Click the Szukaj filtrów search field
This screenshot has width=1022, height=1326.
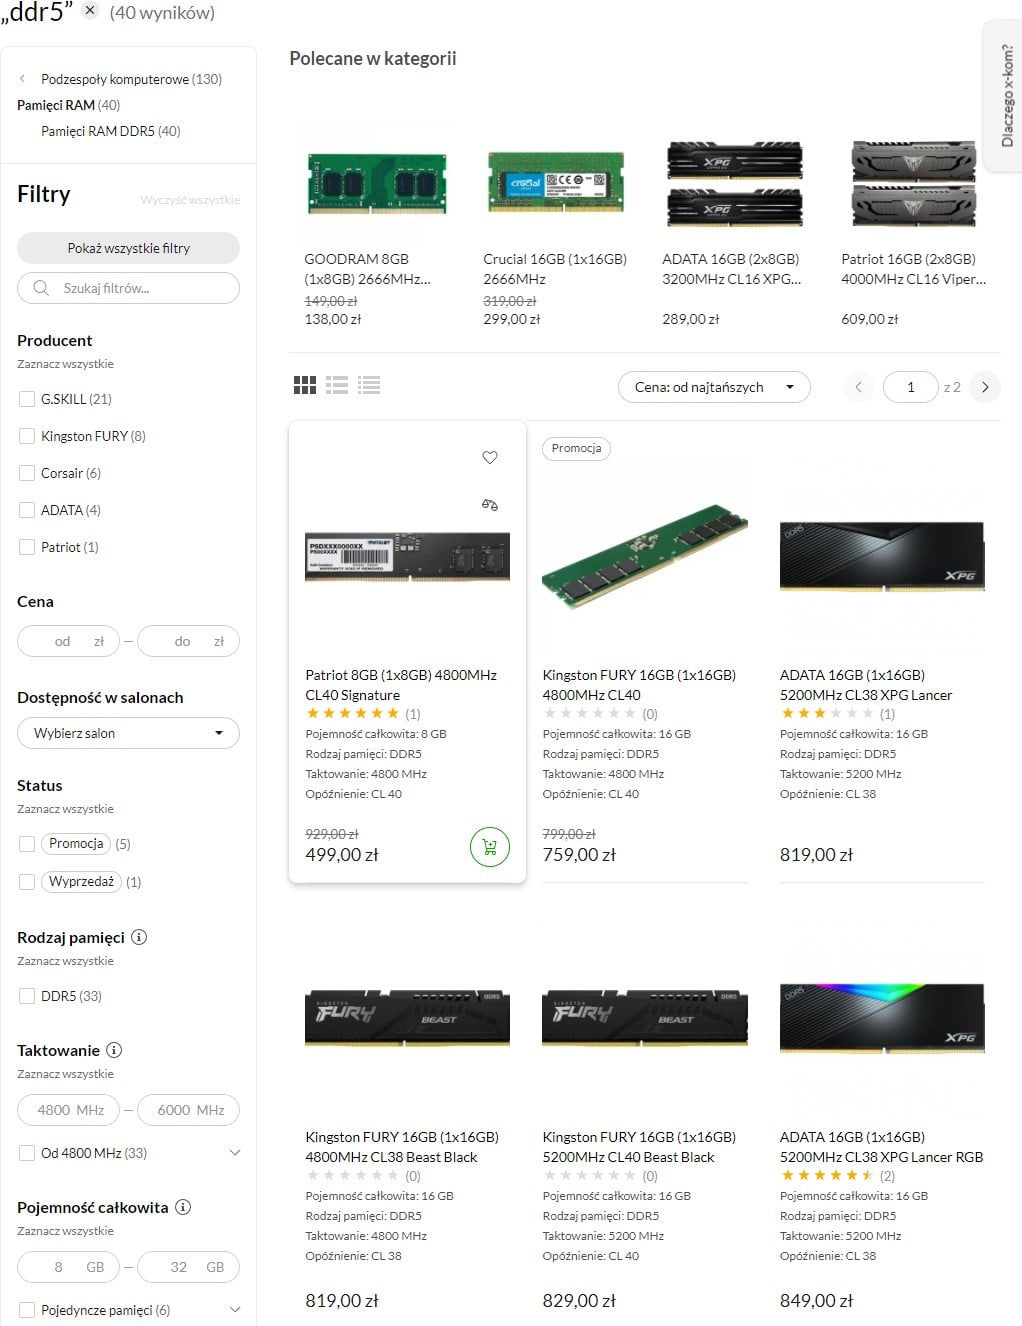point(140,288)
